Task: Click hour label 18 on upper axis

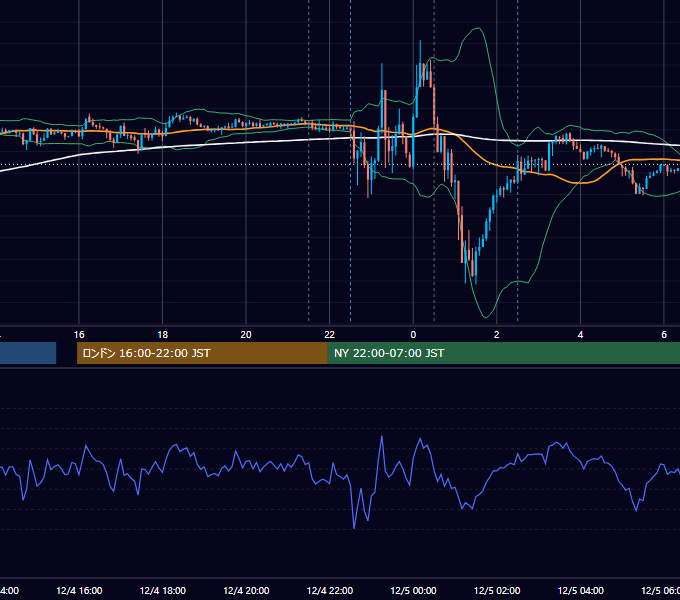Action: tap(163, 335)
